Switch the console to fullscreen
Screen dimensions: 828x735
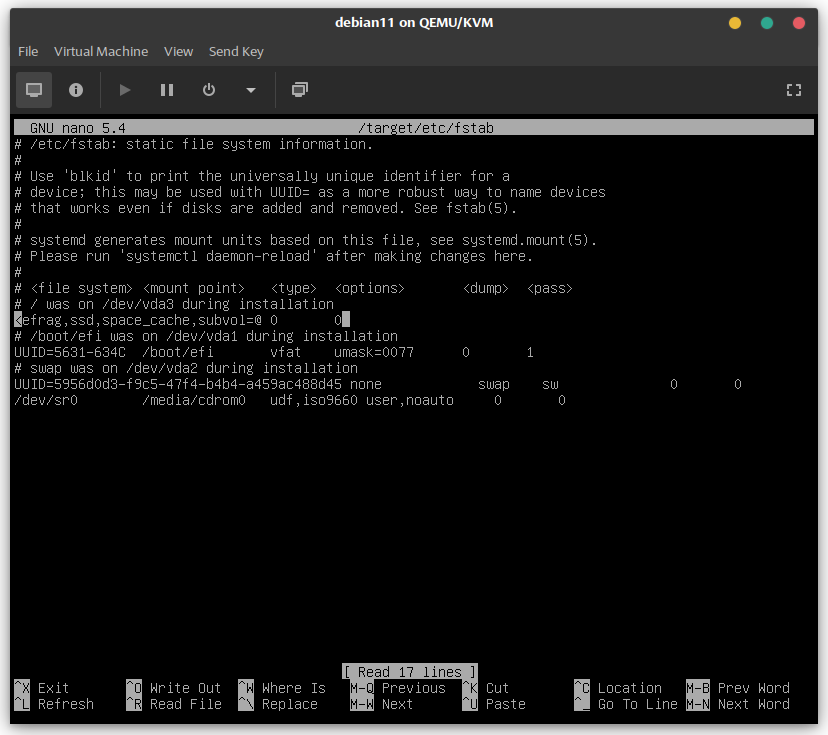tap(794, 90)
